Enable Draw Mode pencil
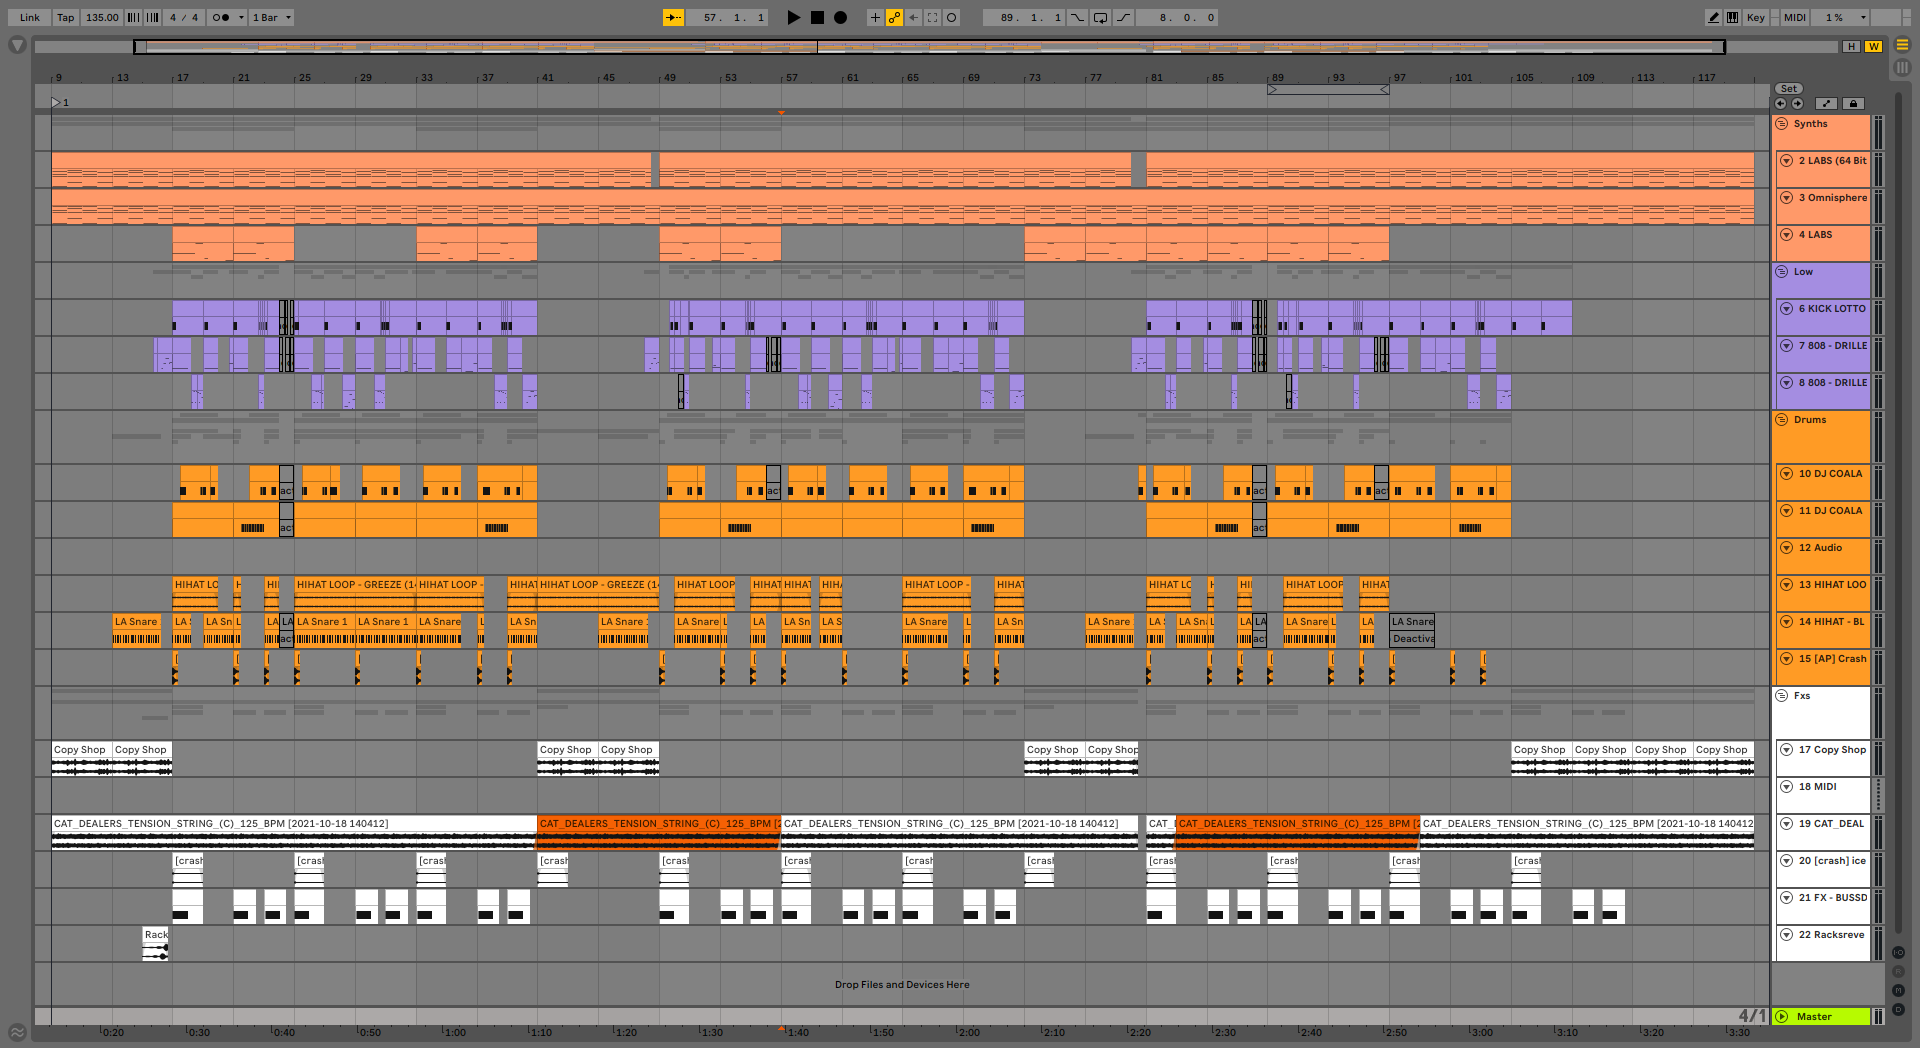 click(x=1713, y=17)
